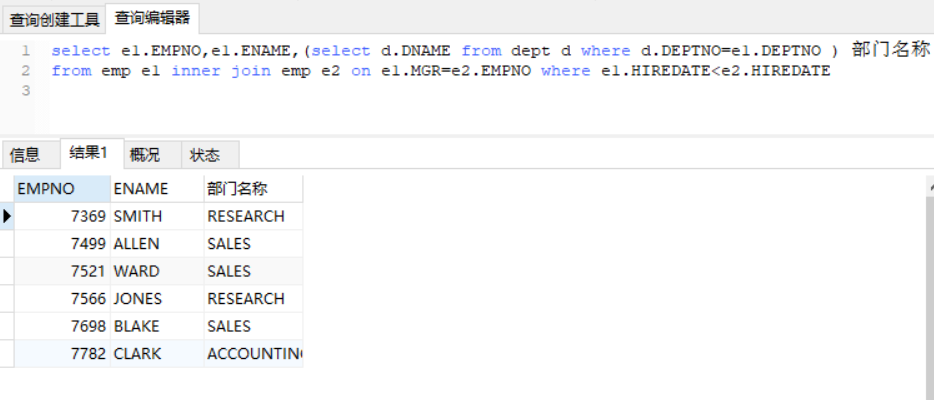Click the current row arrow indicator
The image size is (934, 400).
[x=7, y=216]
